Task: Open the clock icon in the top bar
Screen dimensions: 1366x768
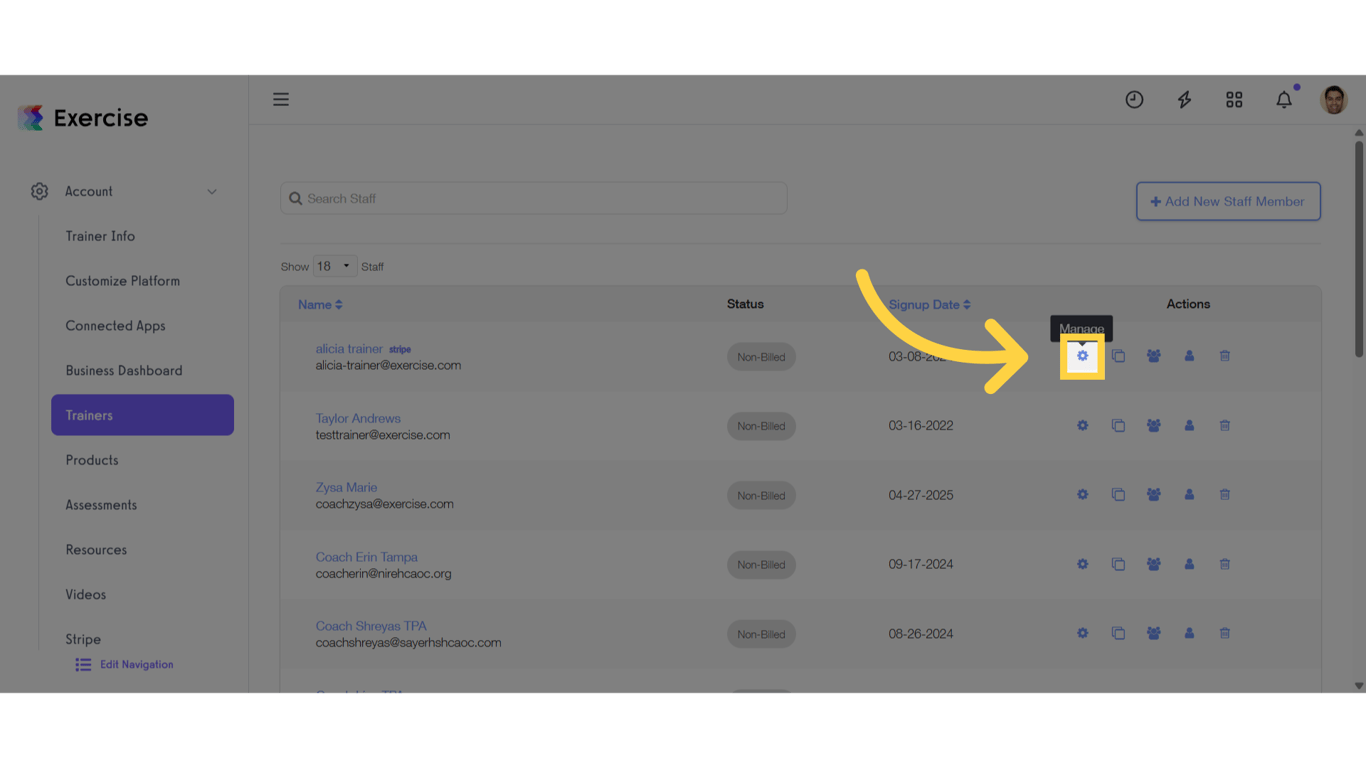Action: point(1134,99)
